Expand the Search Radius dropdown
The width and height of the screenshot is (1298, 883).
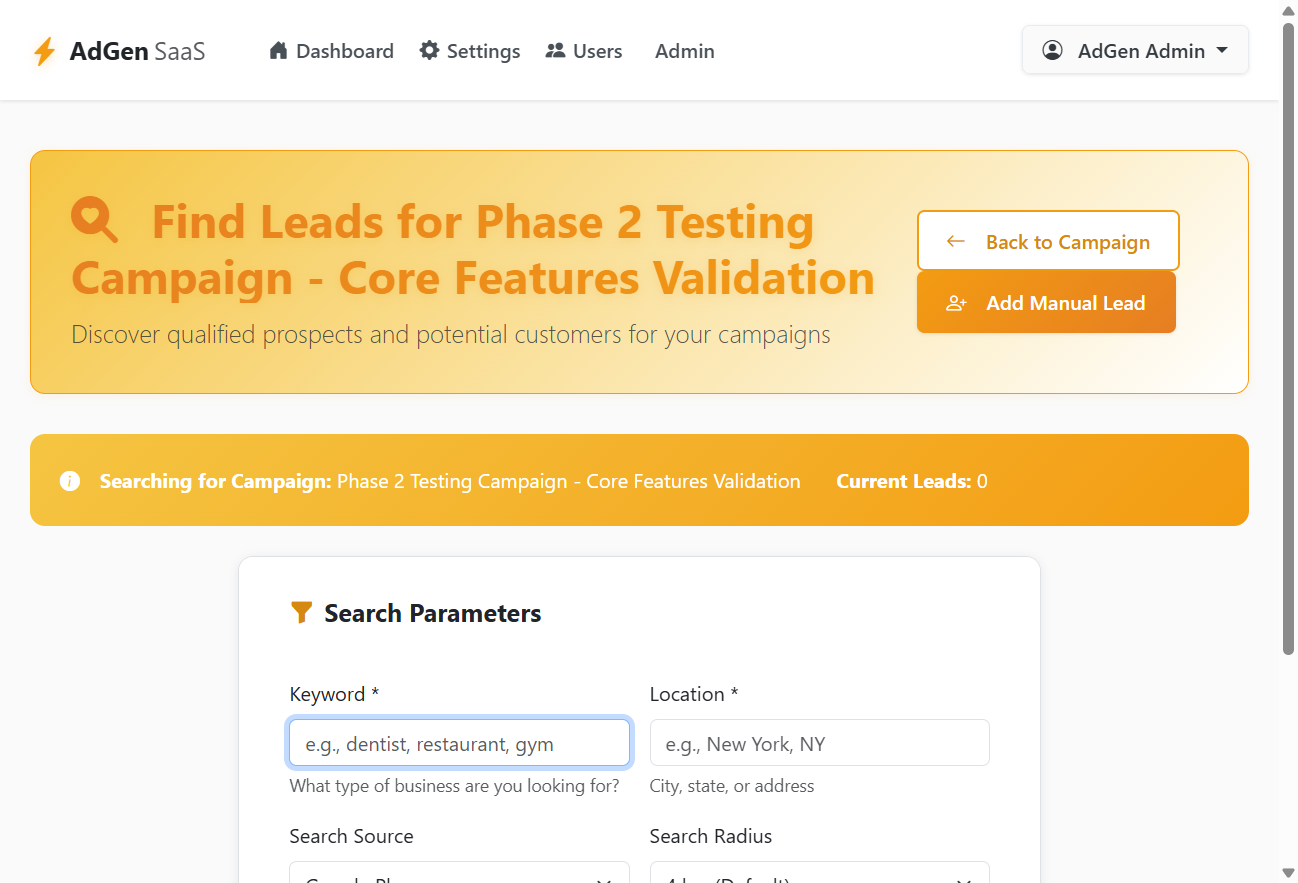pyautogui.click(x=819, y=873)
